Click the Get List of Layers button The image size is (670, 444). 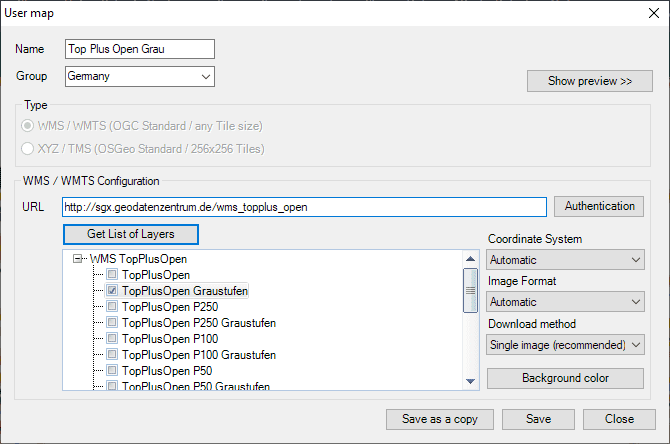[131, 234]
